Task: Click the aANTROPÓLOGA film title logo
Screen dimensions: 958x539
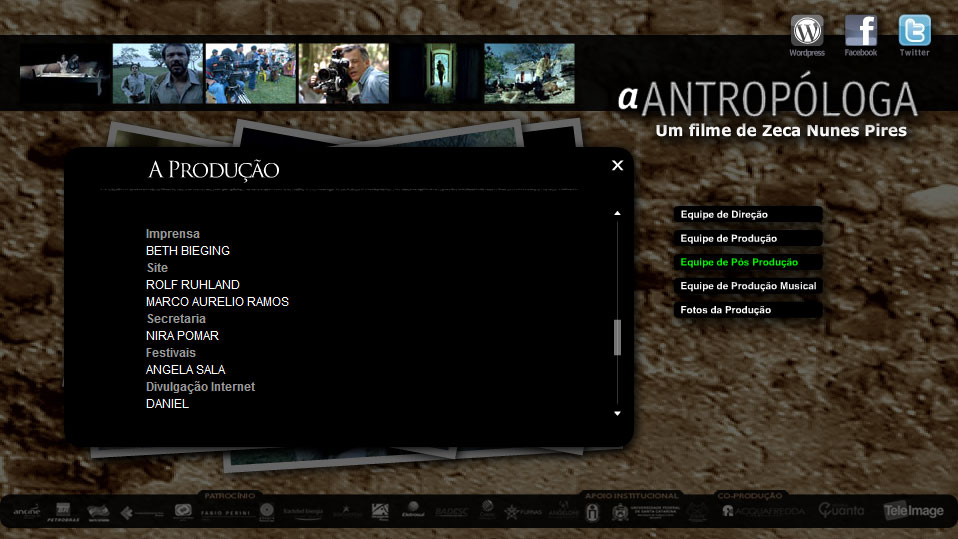Action: (x=767, y=97)
